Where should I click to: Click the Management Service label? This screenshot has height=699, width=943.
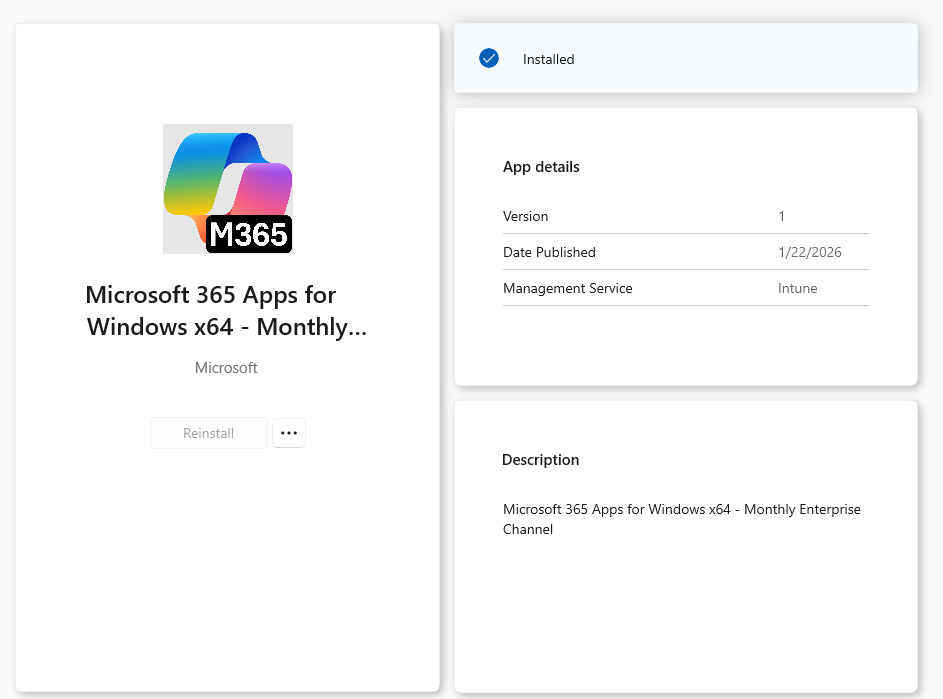(x=567, y=288)
